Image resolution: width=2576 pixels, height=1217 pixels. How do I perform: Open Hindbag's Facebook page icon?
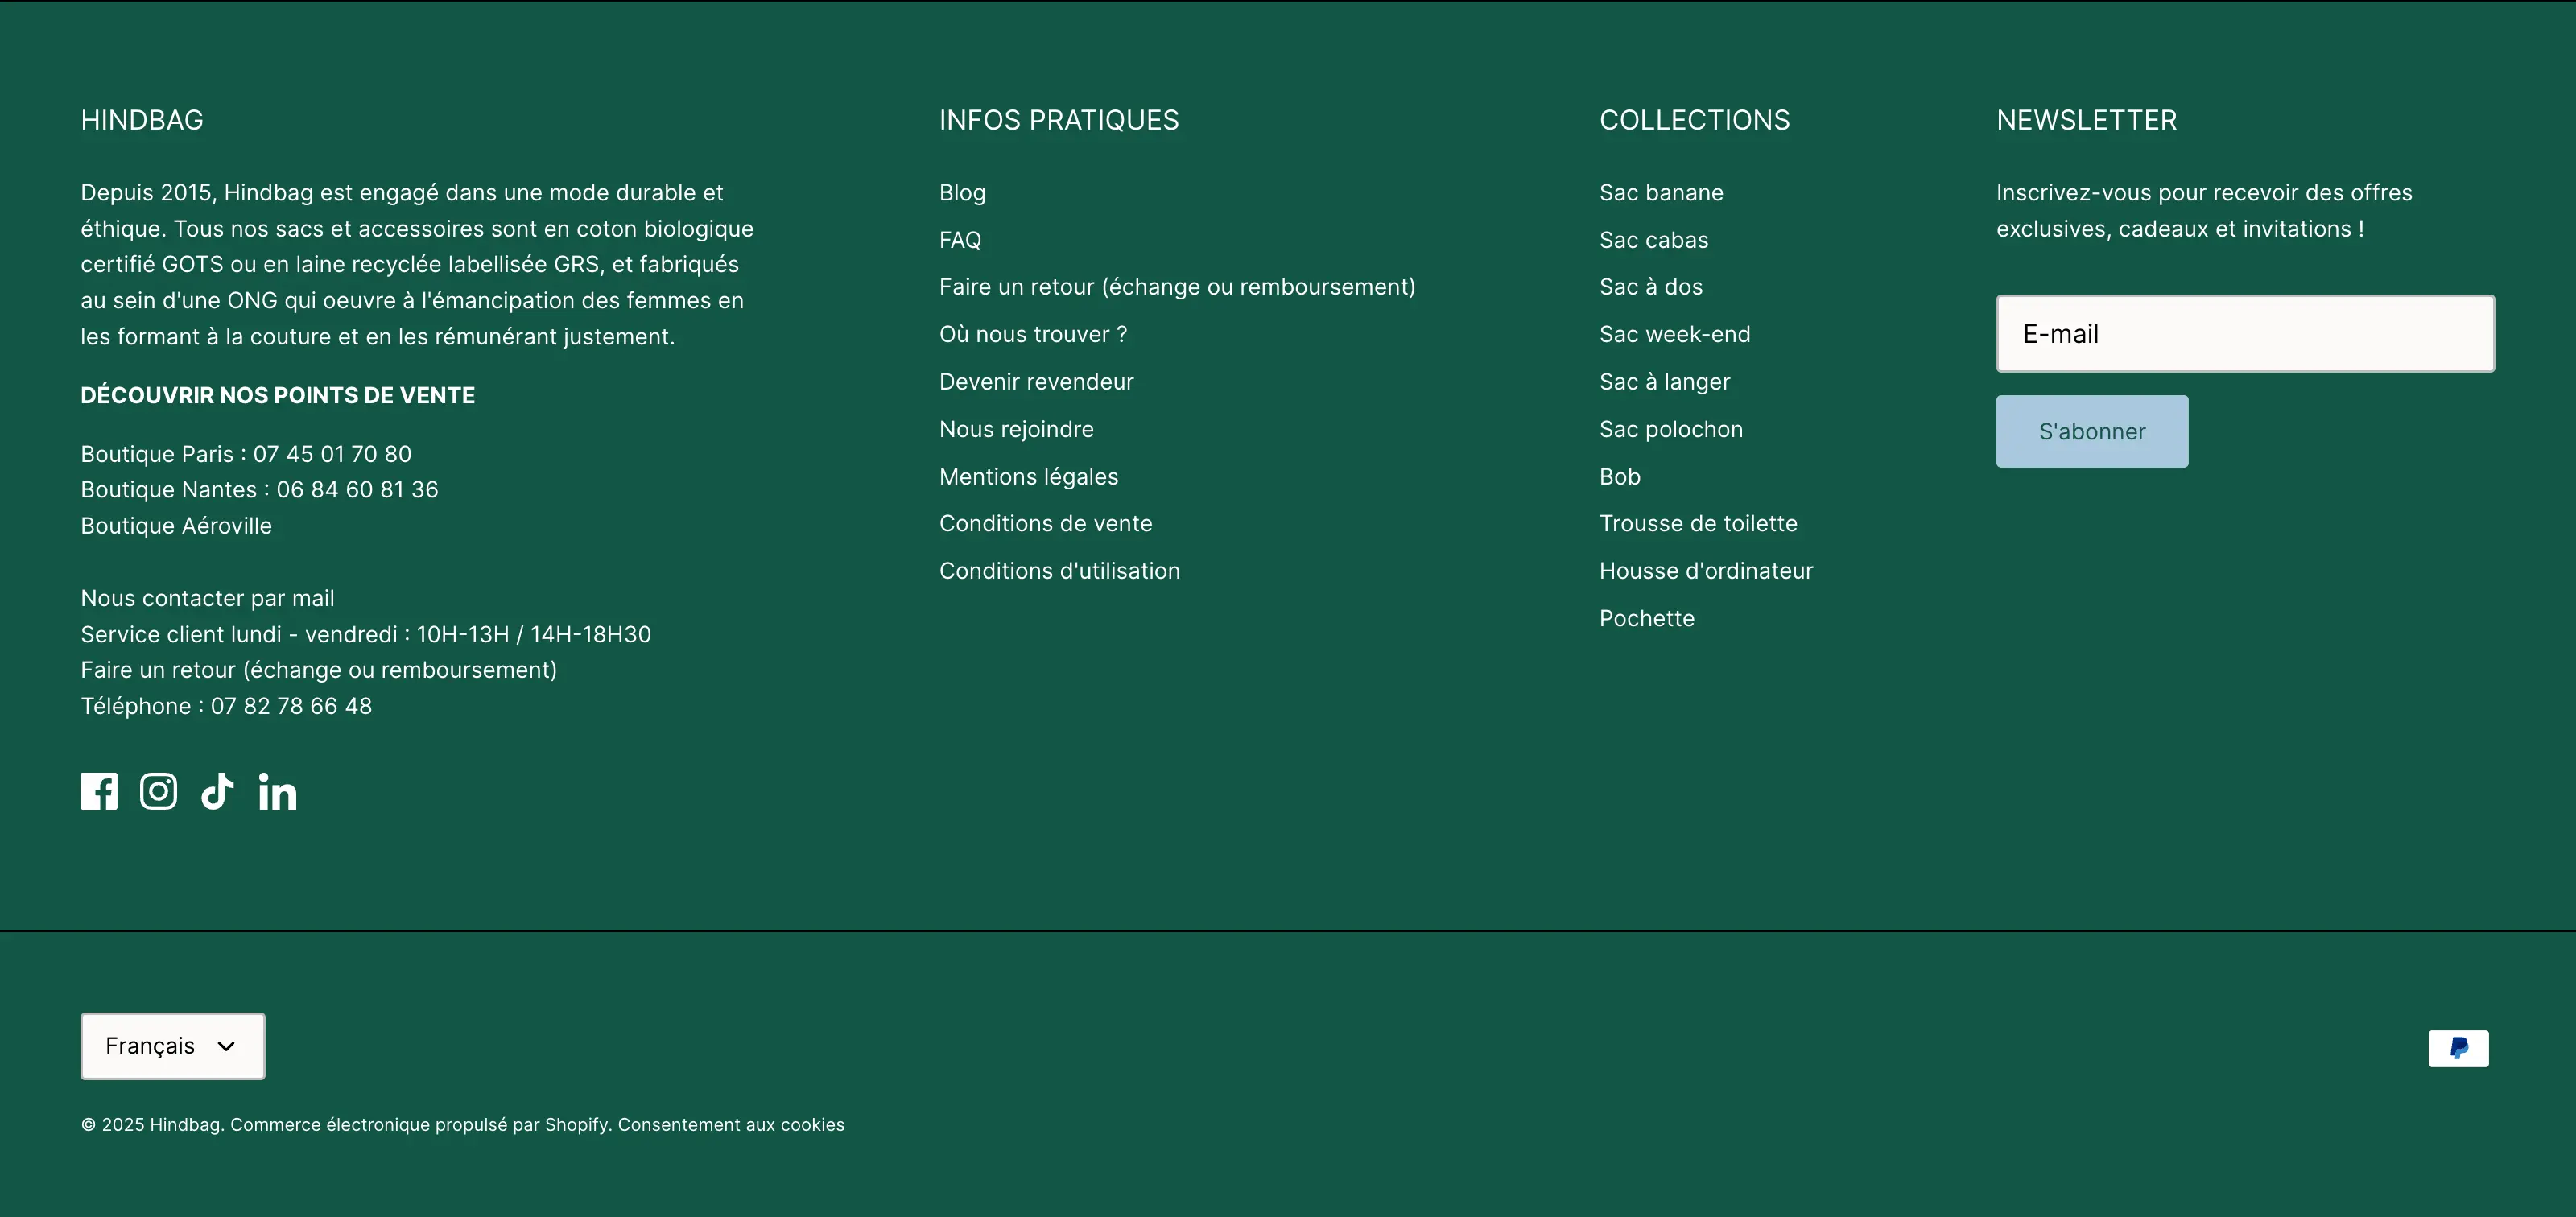point(99,791)
